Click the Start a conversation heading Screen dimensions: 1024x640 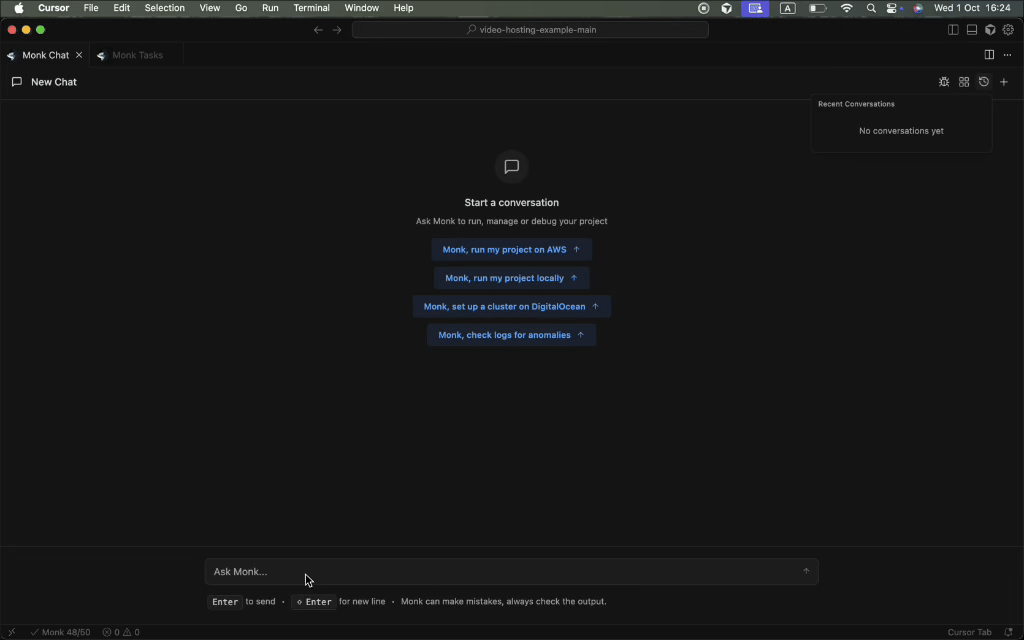click(x=511, y=202)
